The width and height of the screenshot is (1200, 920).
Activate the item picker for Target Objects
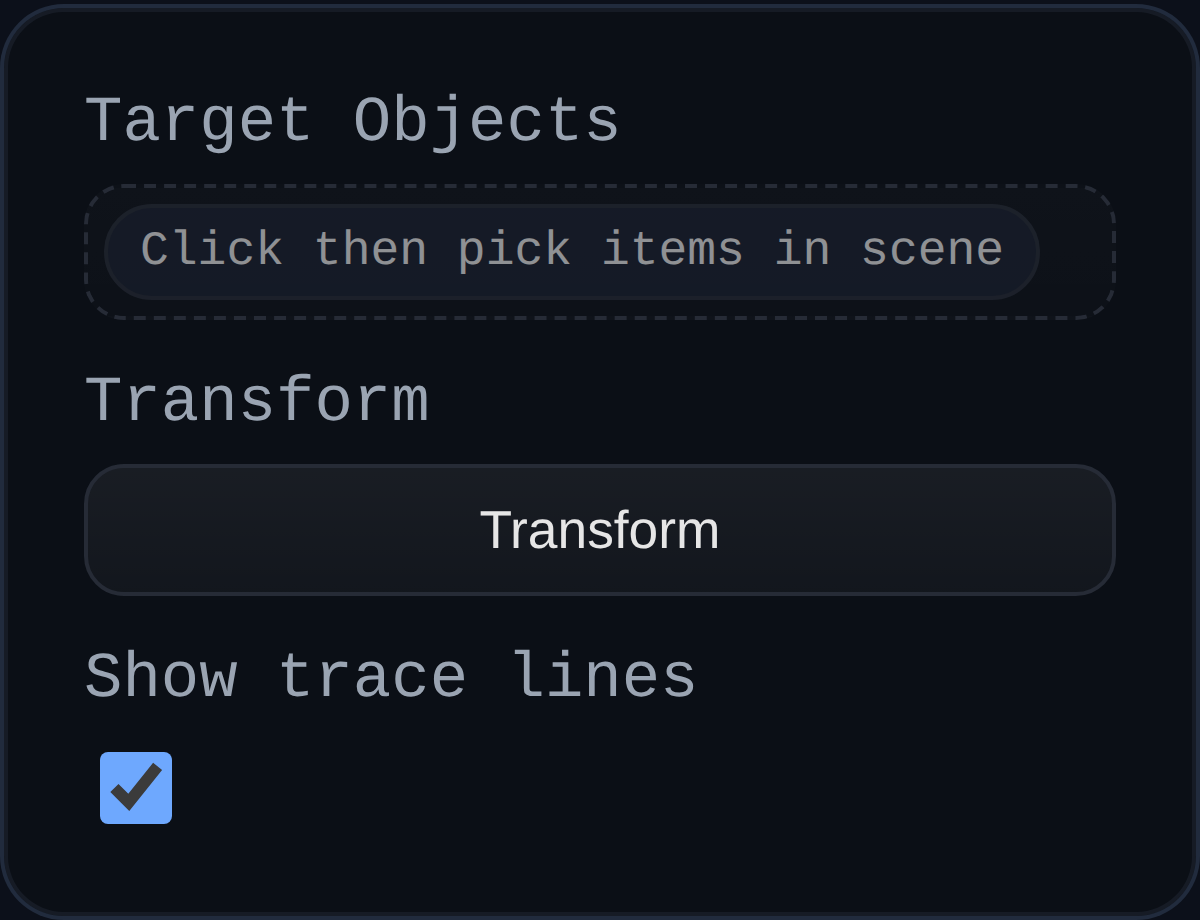point(572,251)
